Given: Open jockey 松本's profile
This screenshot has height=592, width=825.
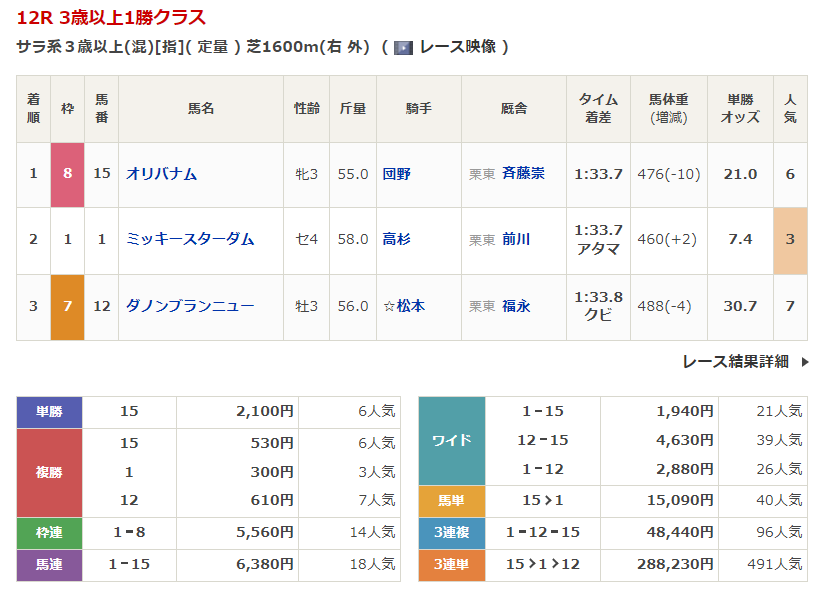Looking at the screenshot, I should (403, 306).
